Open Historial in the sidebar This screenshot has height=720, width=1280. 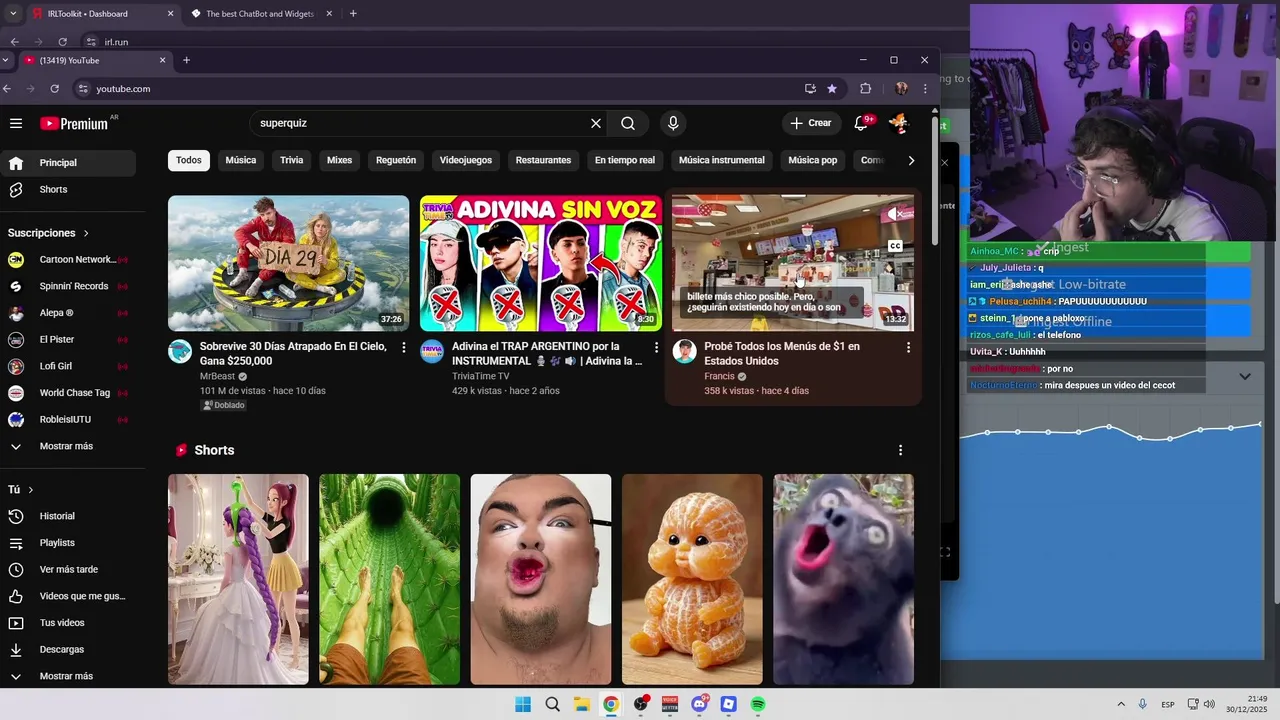(68, 516)
